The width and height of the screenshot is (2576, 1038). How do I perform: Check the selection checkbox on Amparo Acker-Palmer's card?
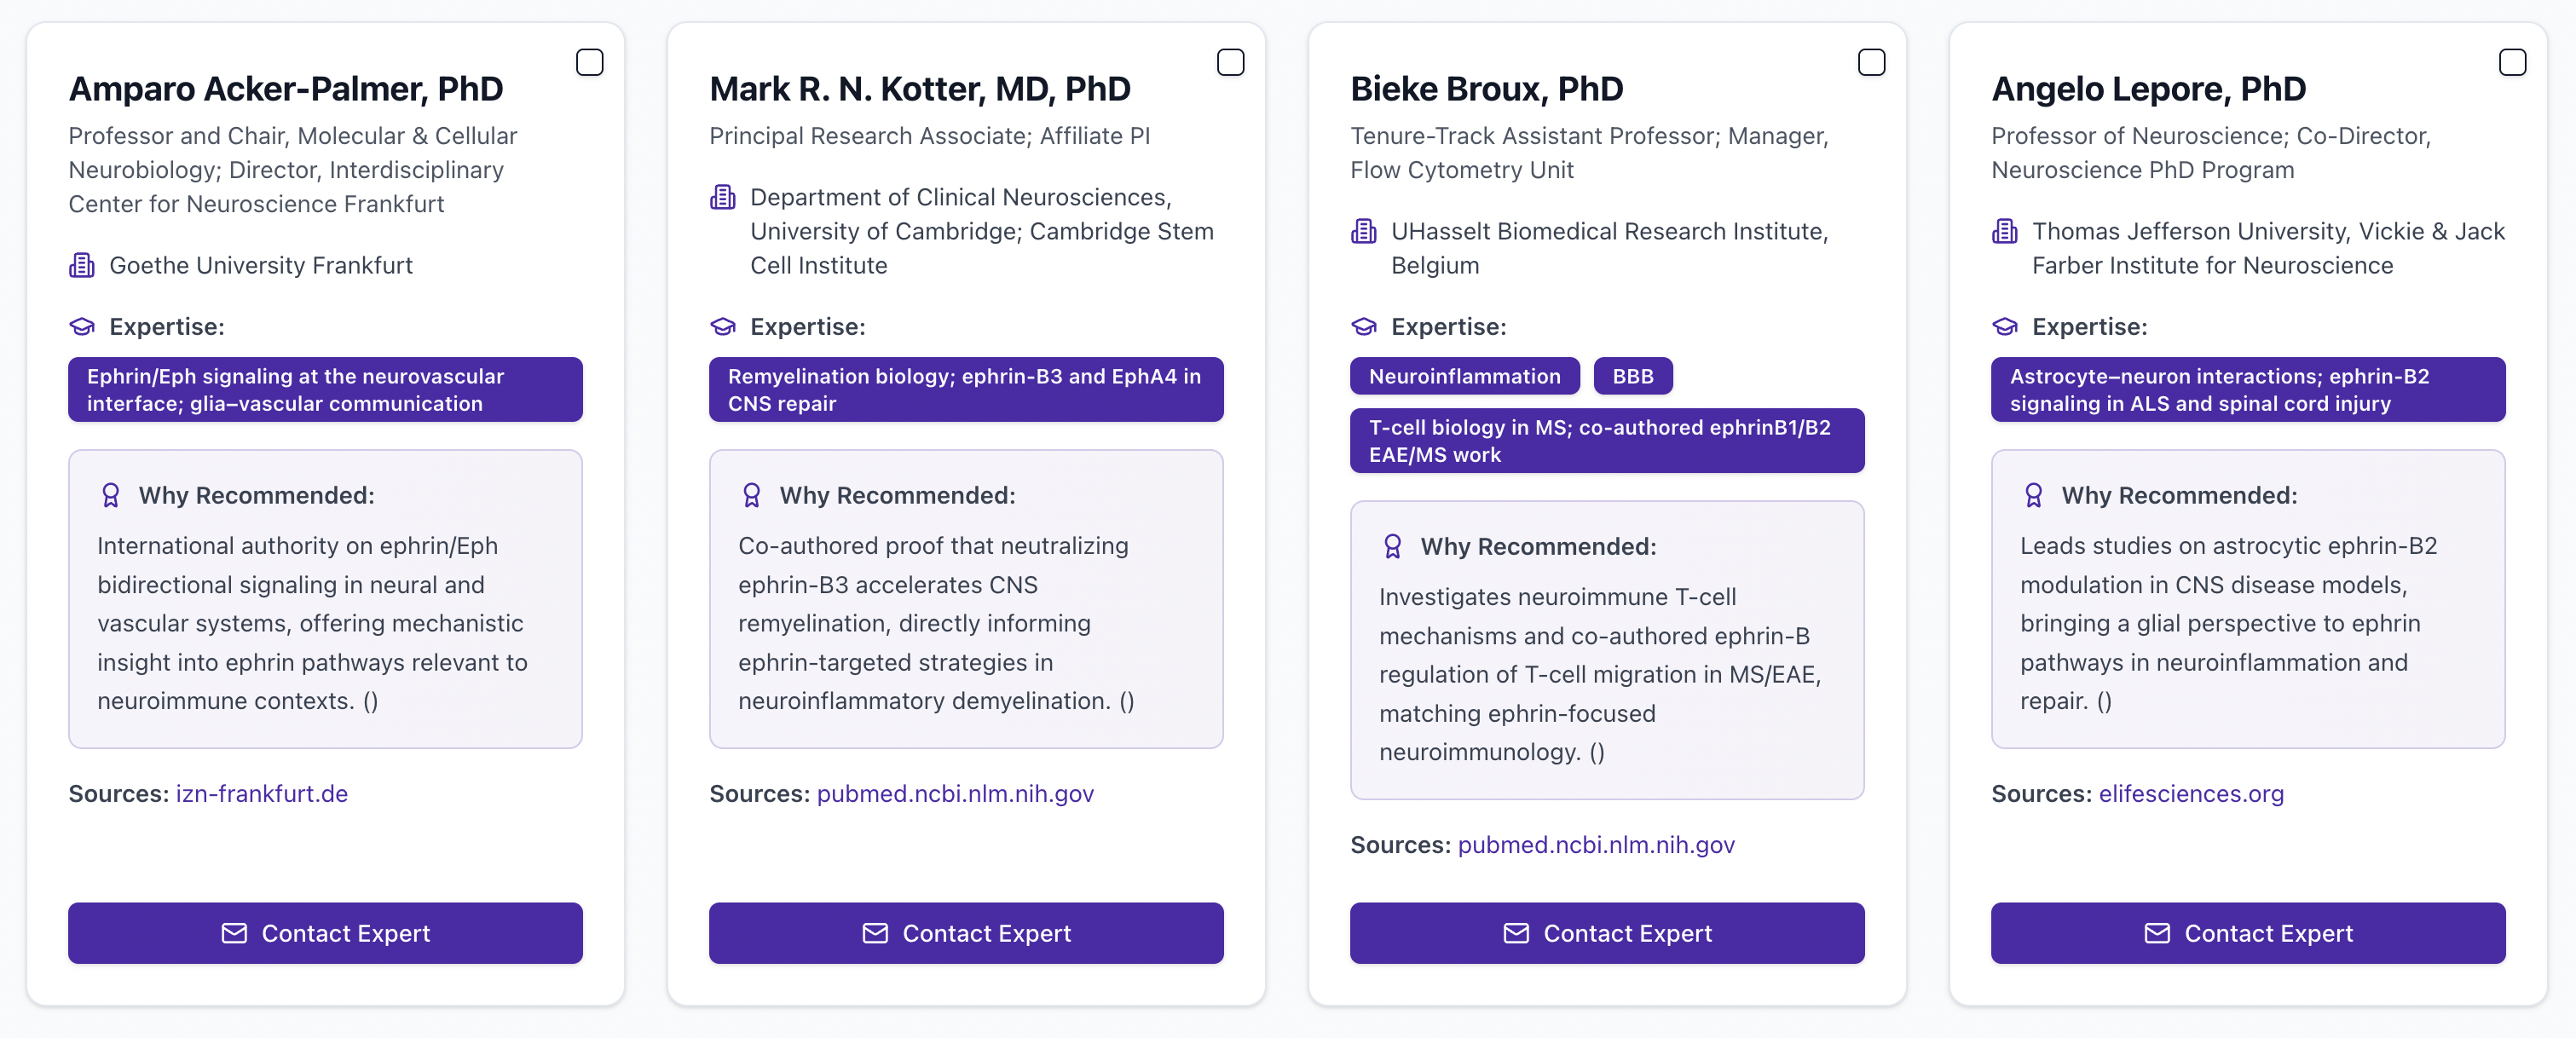pos(590,61)
